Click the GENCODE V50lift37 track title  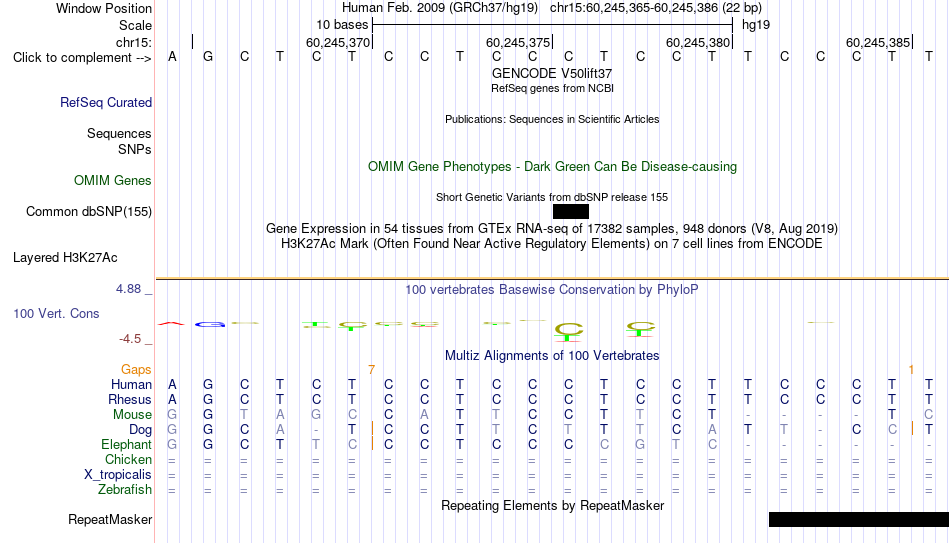[x=552, y=73]
